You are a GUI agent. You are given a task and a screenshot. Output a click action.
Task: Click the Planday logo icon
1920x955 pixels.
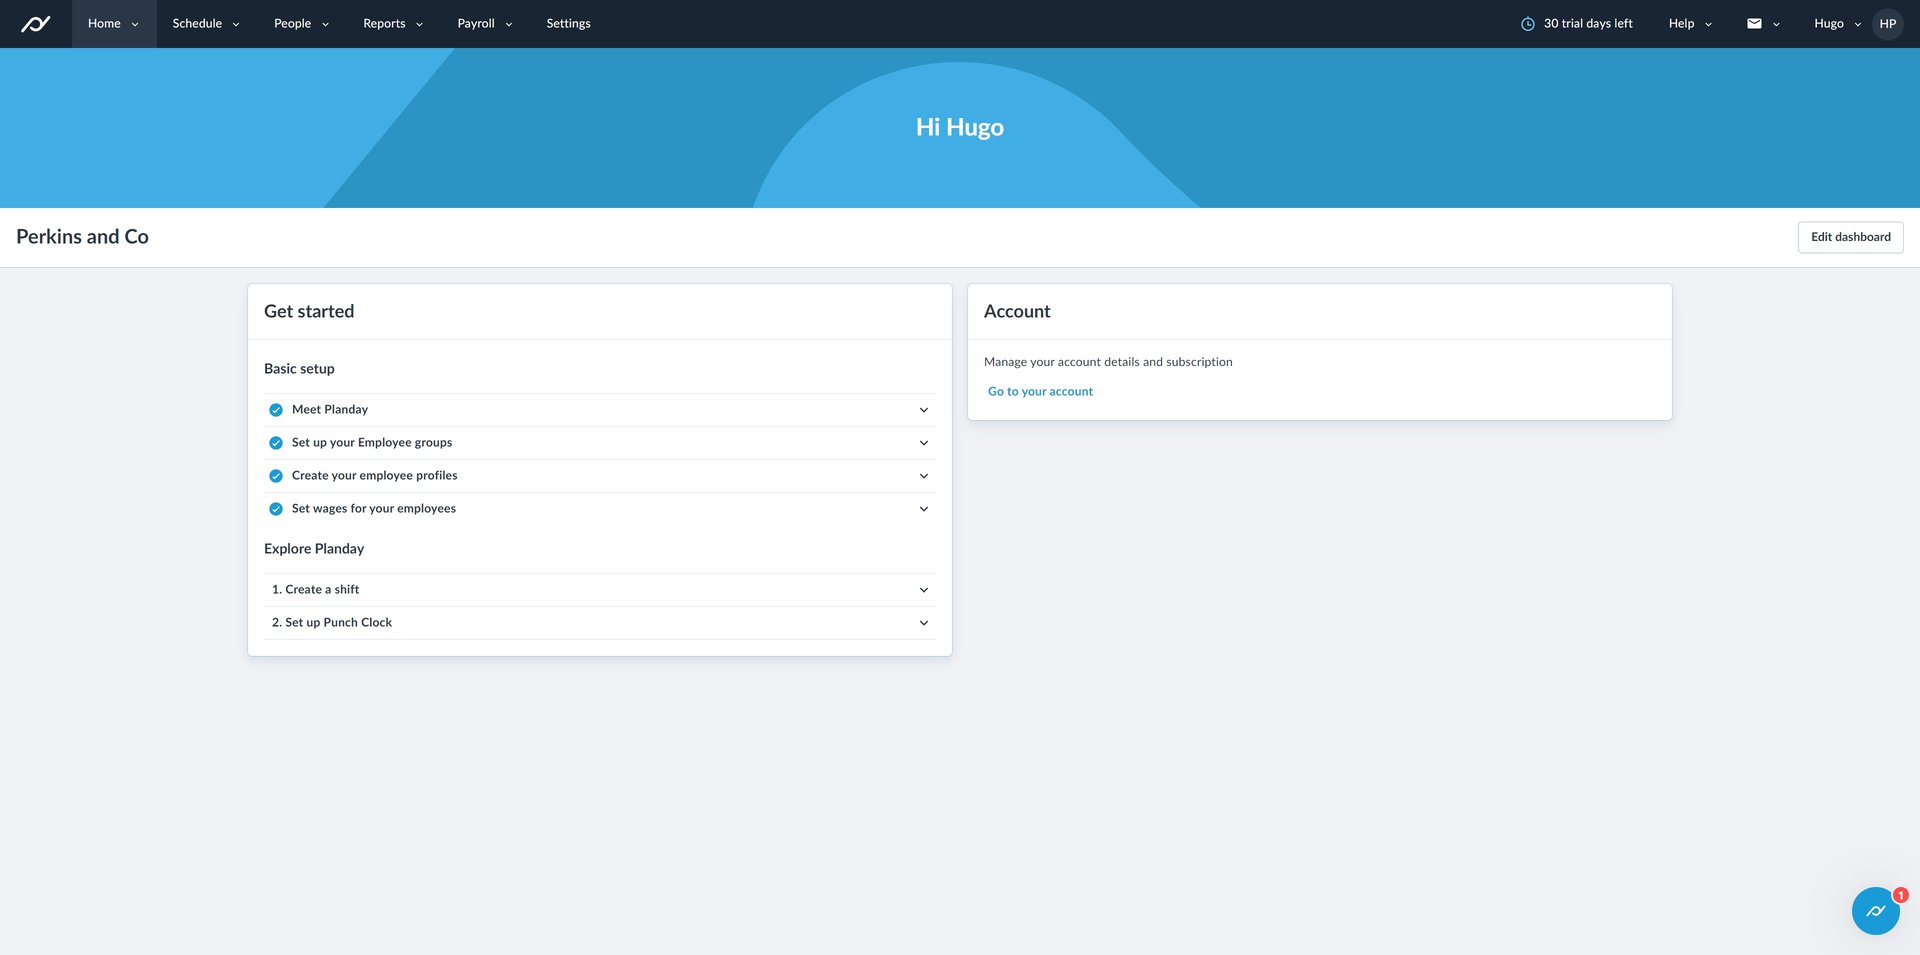tap(35, 24)
